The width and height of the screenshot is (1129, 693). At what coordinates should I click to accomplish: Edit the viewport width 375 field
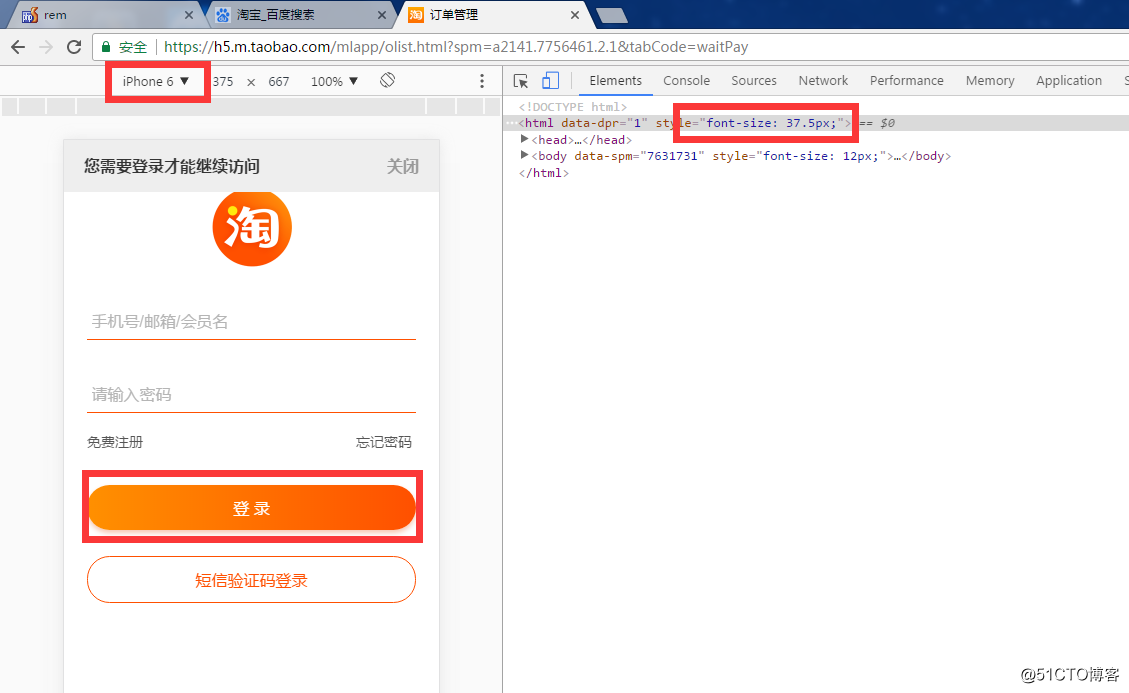[223, 81]
